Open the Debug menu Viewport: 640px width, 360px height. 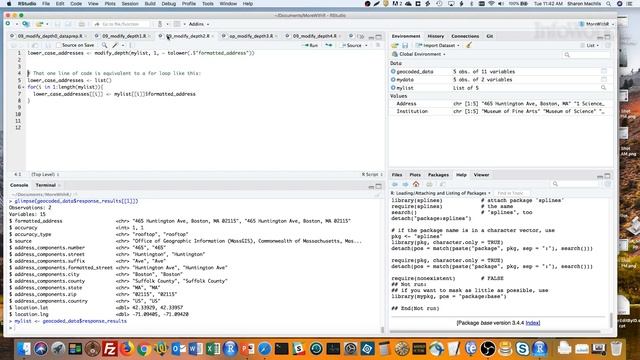tap(169, 4)
